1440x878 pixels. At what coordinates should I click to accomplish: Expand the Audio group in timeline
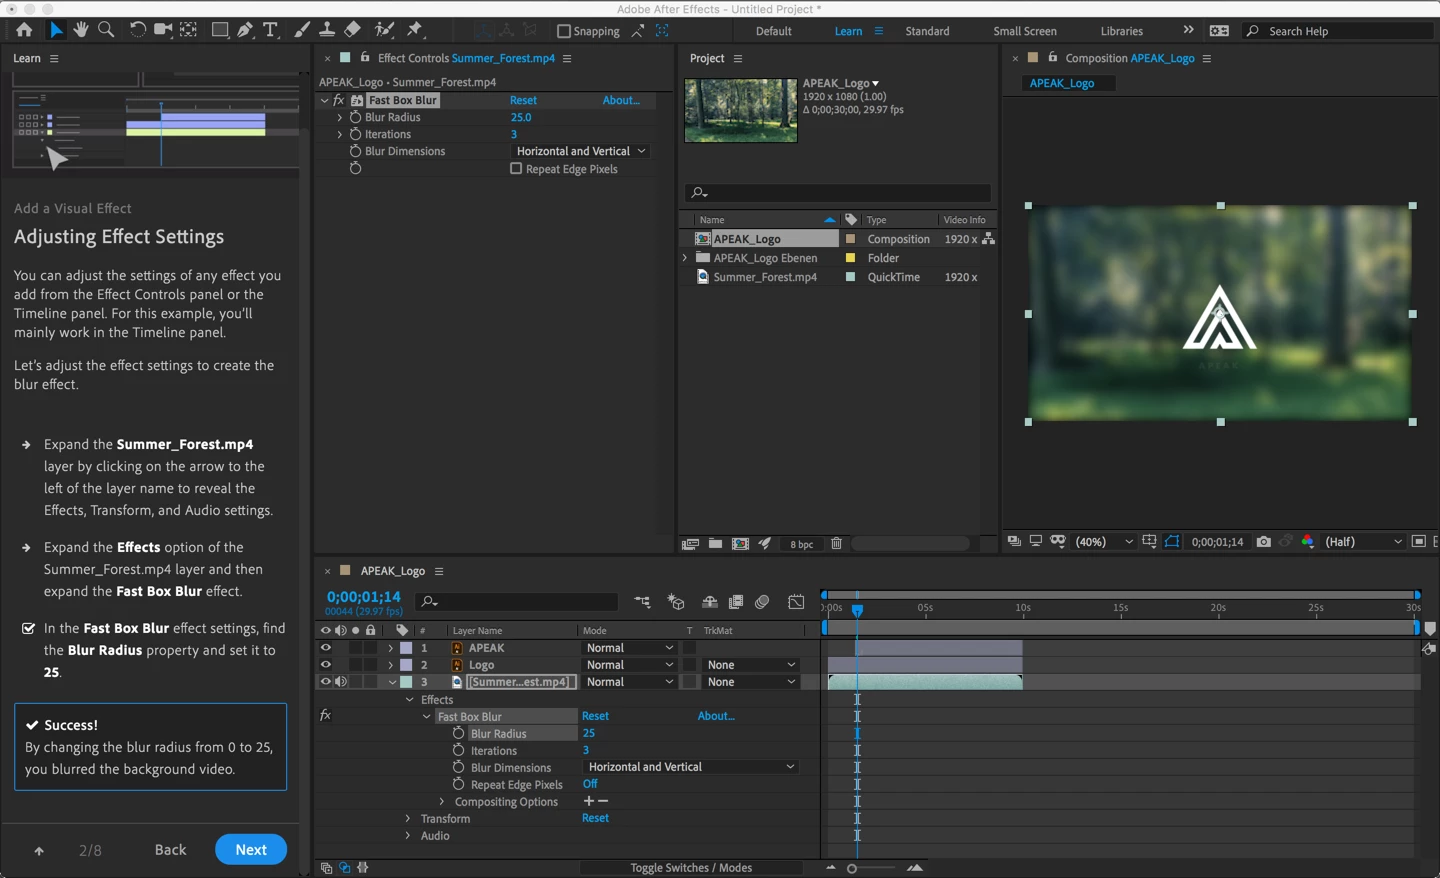click(408, 835)
